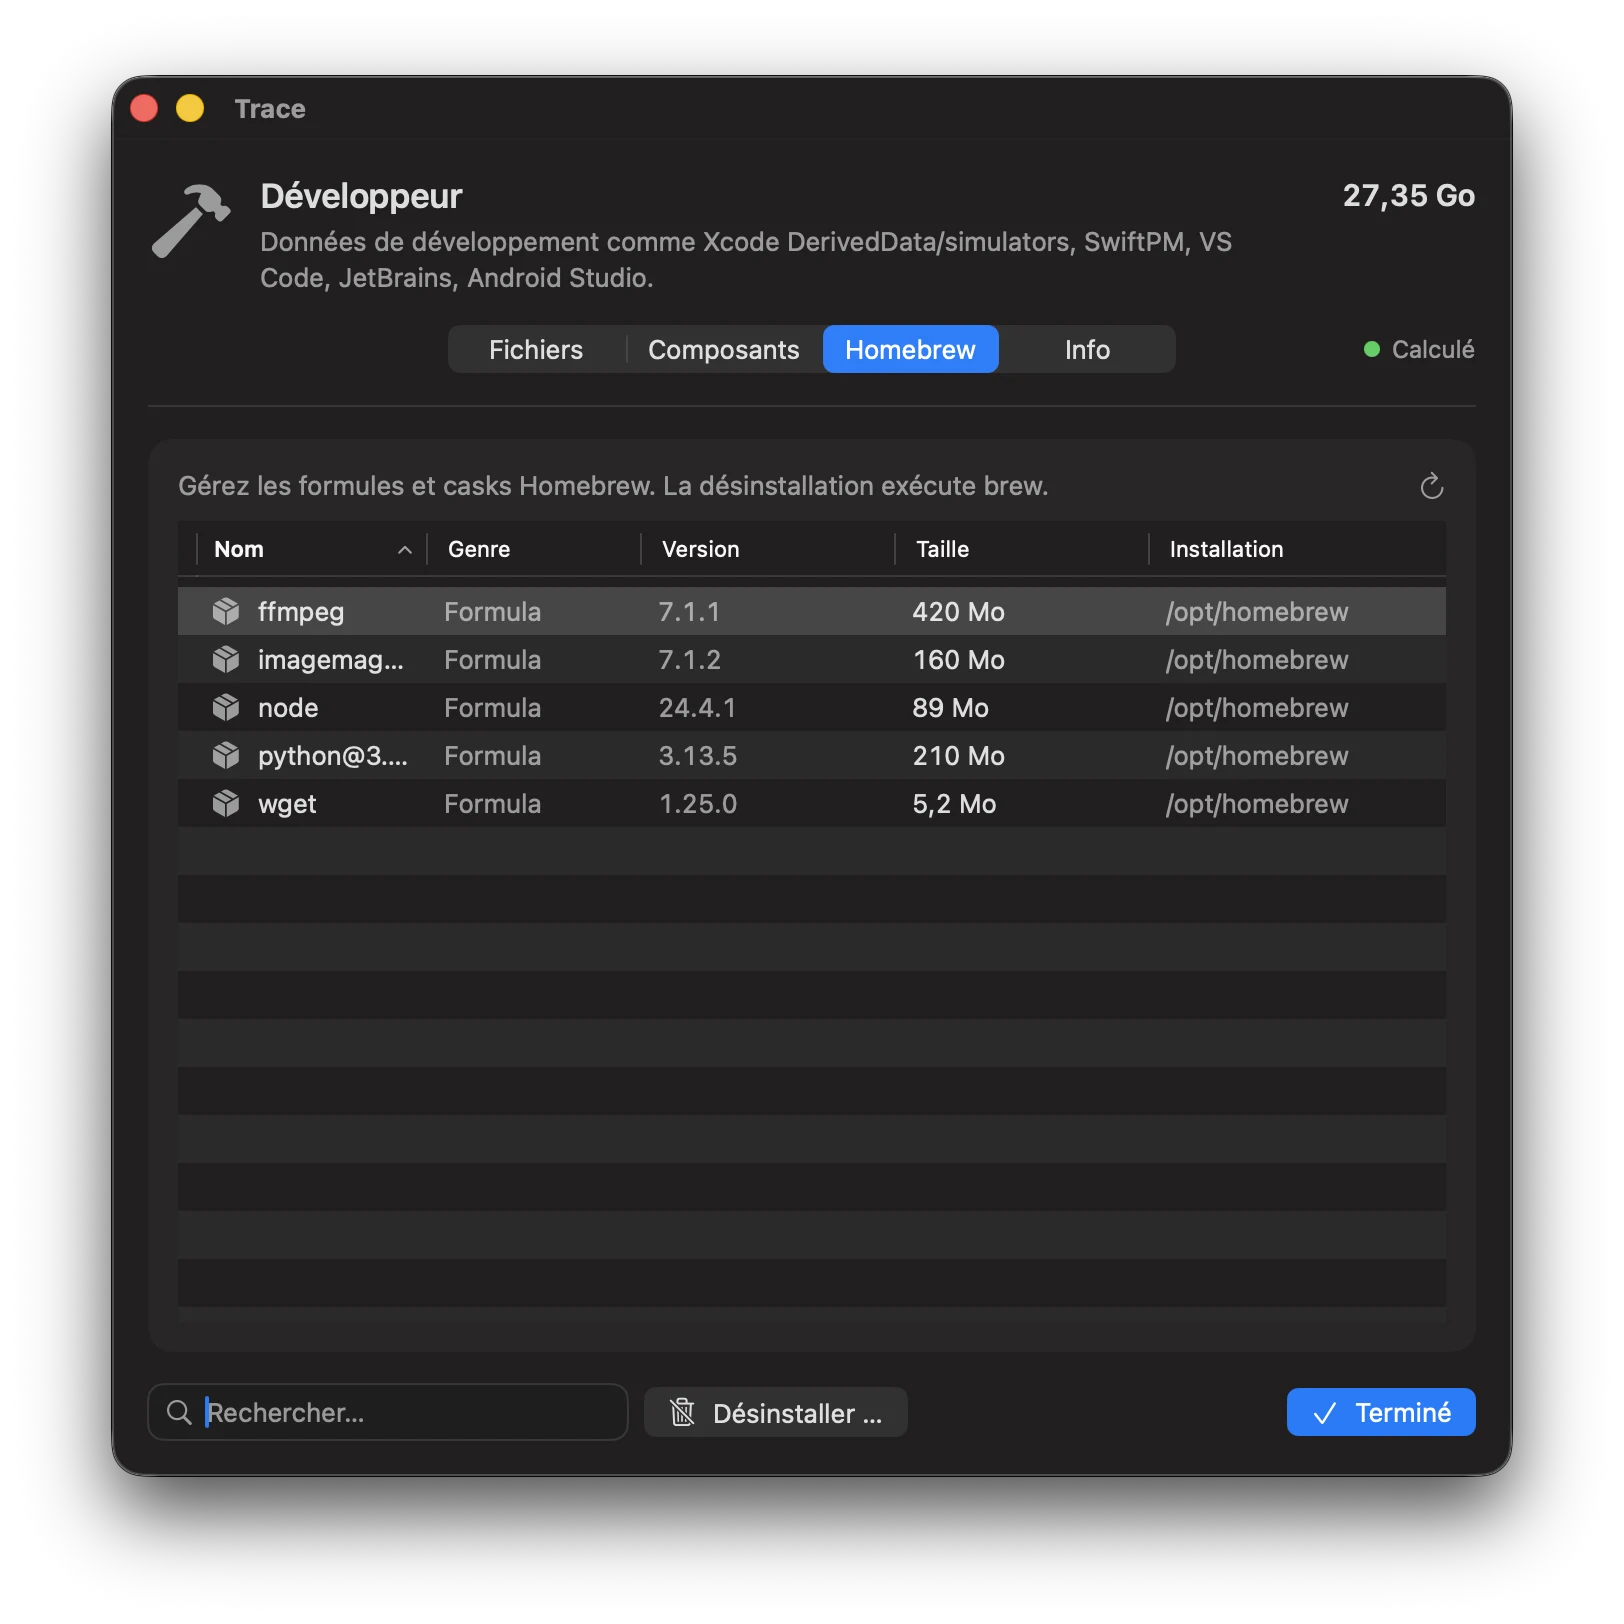Switch to the Fichiers tab
1624x1624 pixels.
pos(536,349)
